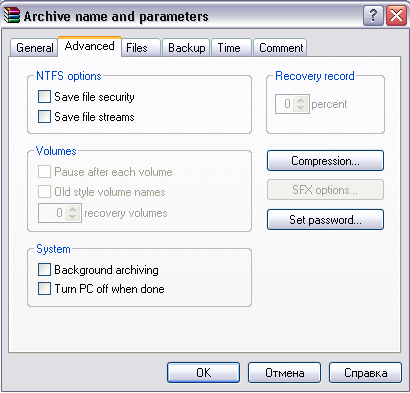Click the question mark help icon
410x393 pixels.
click(373, 15)
